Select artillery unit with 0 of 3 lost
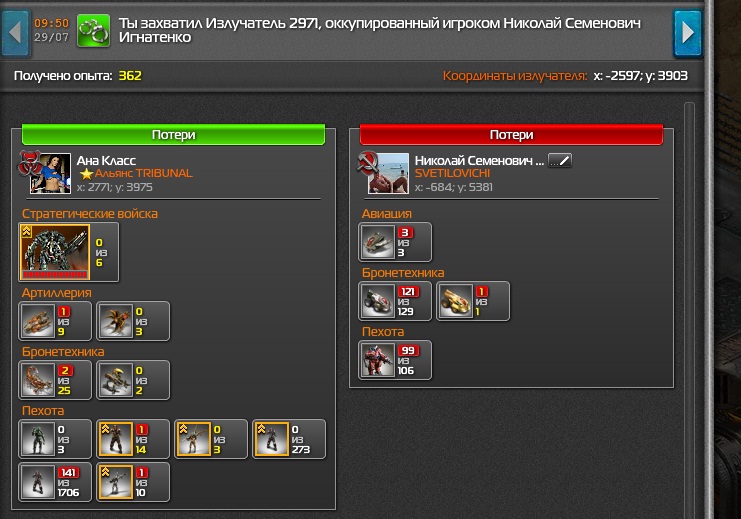Viewport: 741px width, 519px height. (x=133, y=321)
